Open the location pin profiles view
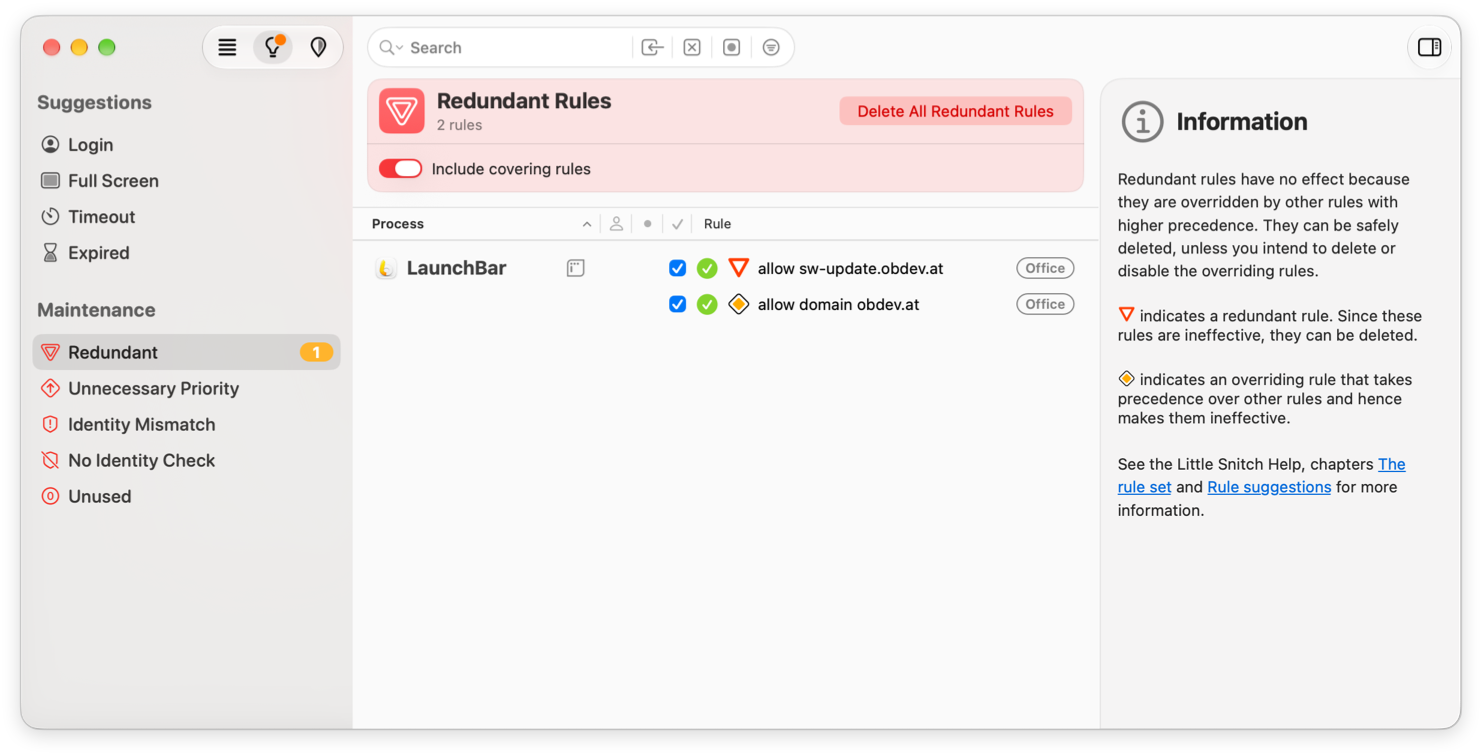 tap(318, 47)
